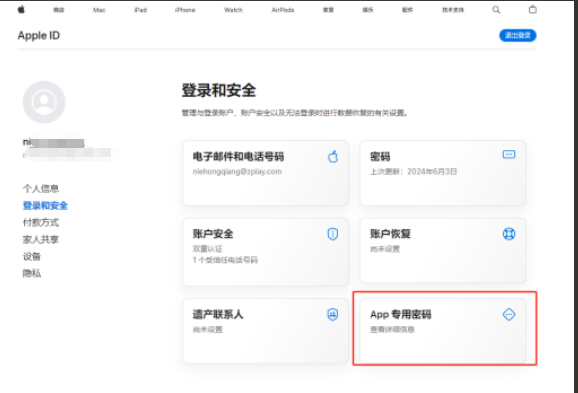The height and width of the screenshot is (393, 578).
Task: Open the 技术支持 menu item
Action: 453,10
